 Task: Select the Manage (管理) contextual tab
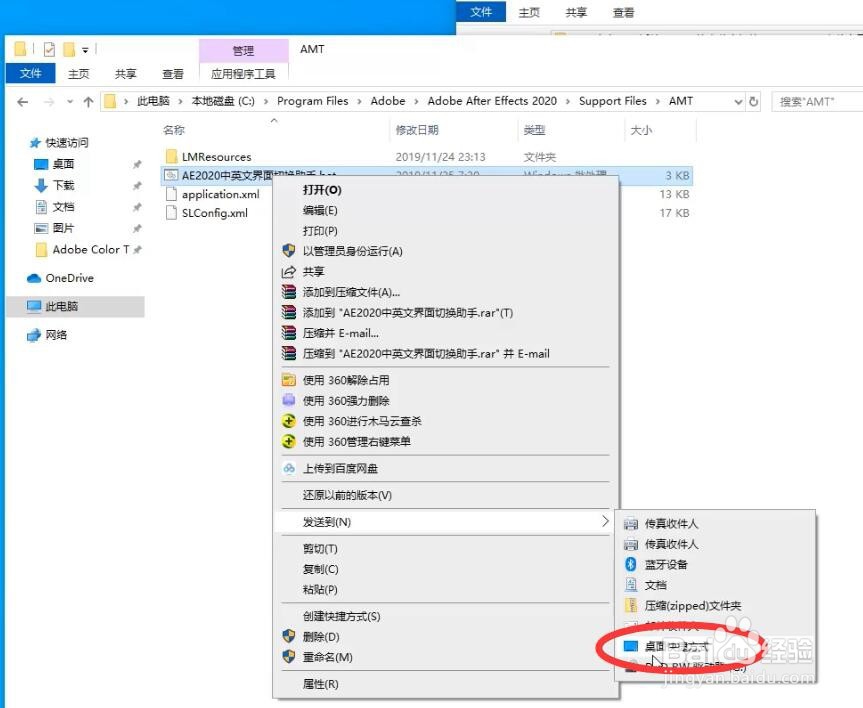point(243,51)
